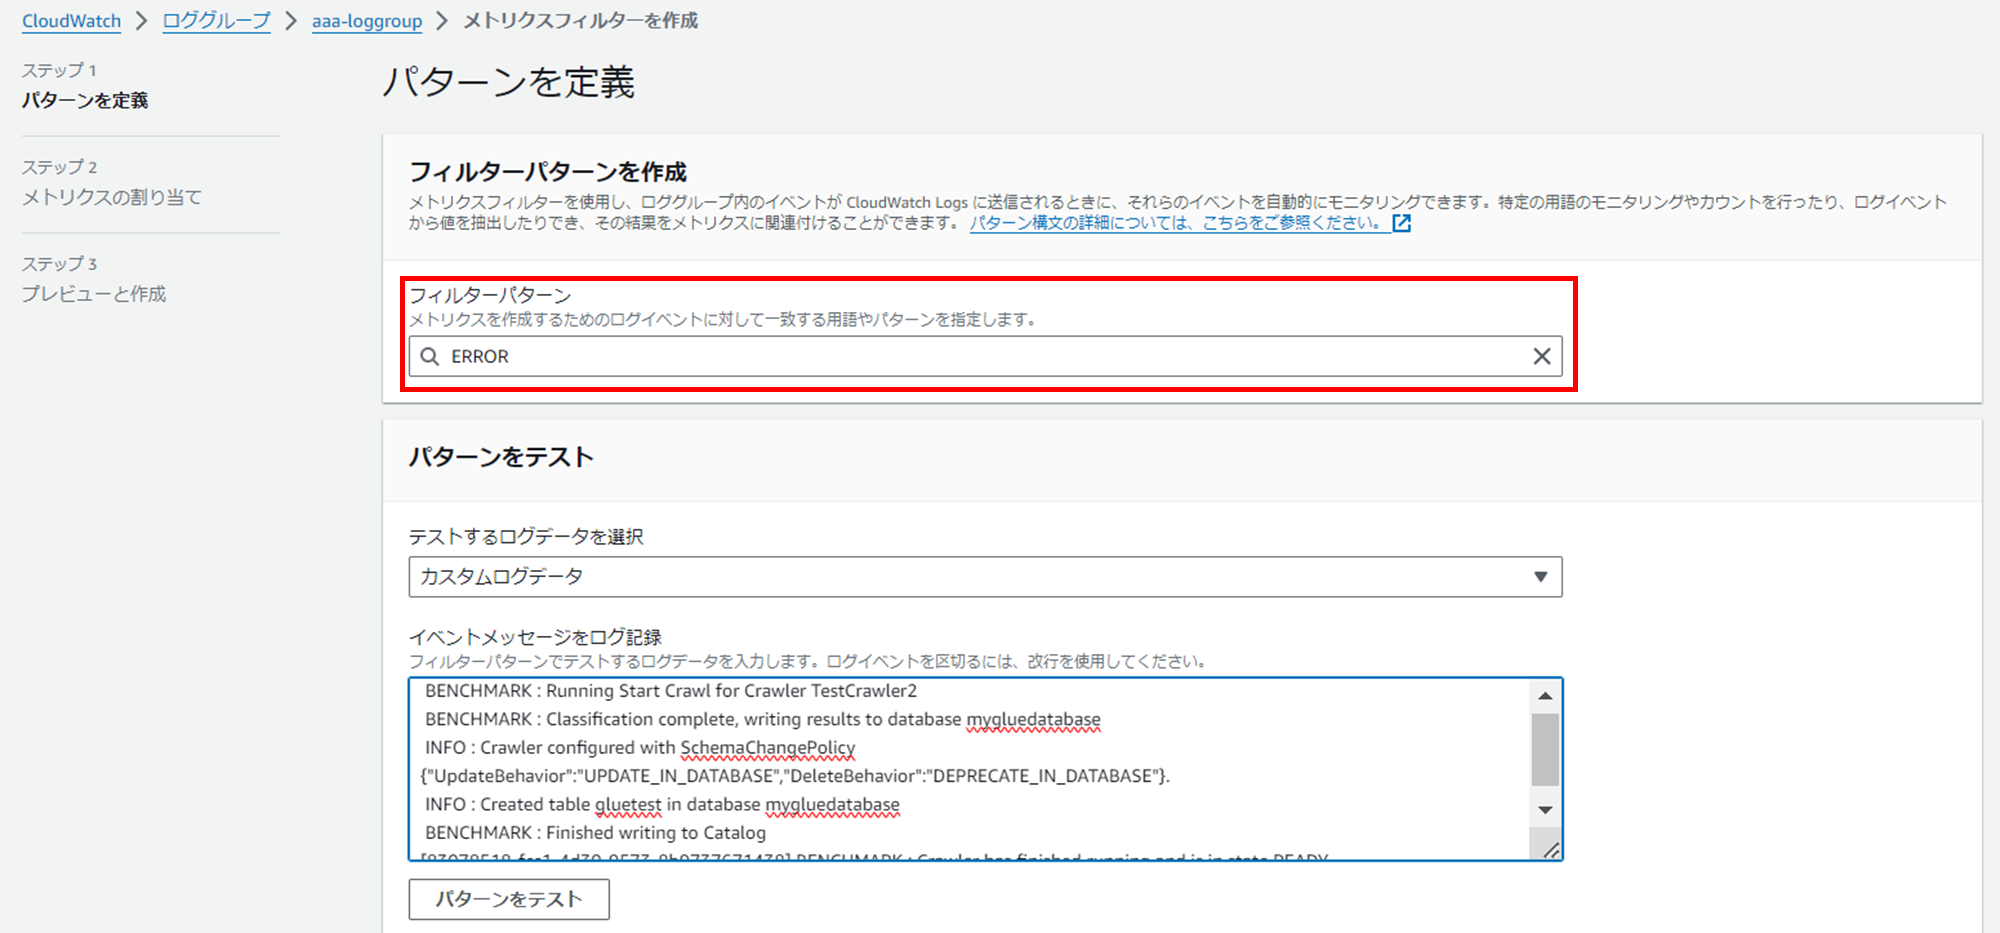Click the UpdateBehavior JSON log line
2000x933 pixels.
click(795, 776)
